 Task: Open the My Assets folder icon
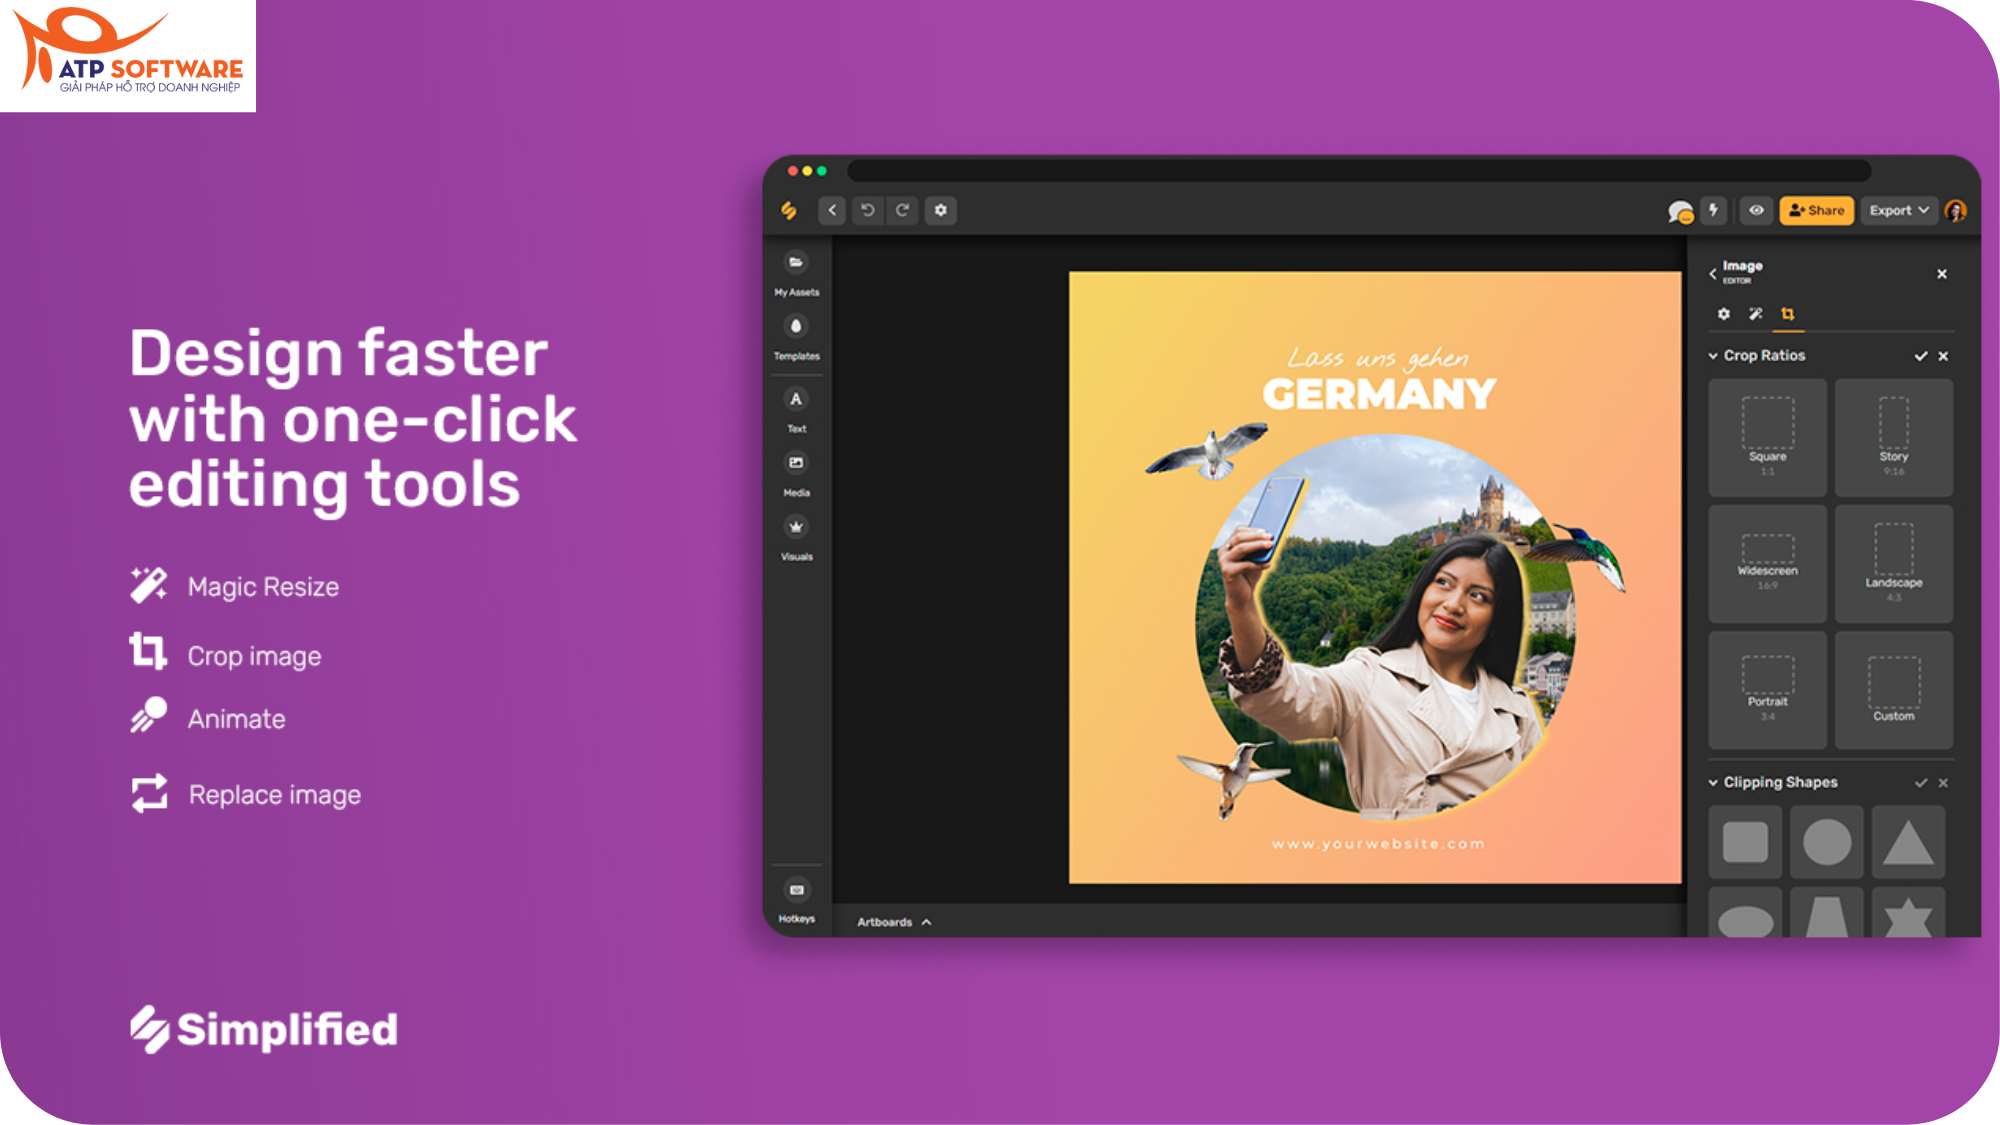coord(796,263)
